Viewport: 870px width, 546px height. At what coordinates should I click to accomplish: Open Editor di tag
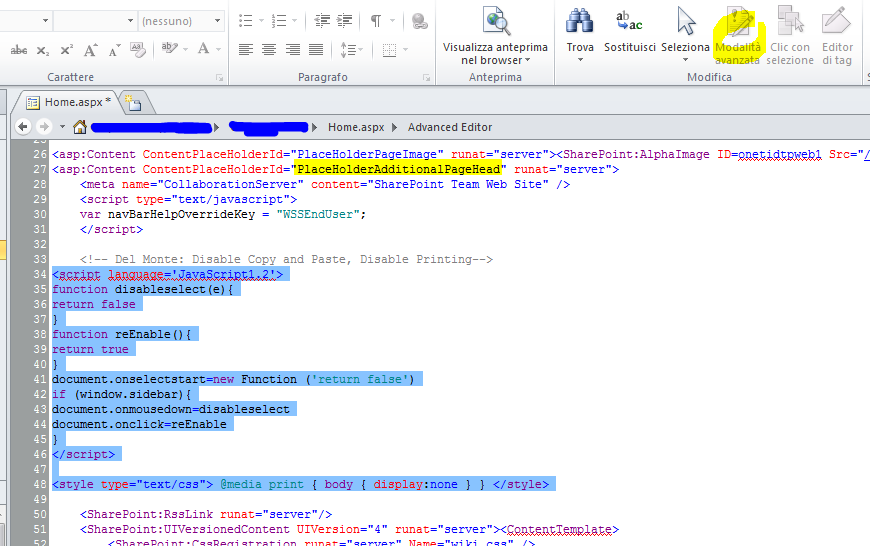click(837, 36)
